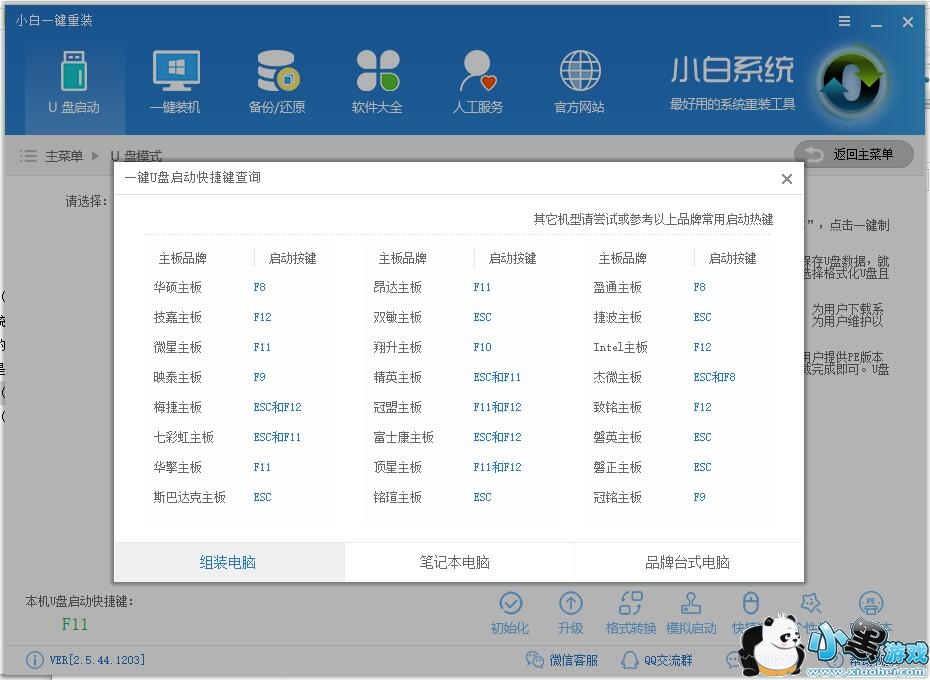Select 翔升主板 row

[458, 347]
